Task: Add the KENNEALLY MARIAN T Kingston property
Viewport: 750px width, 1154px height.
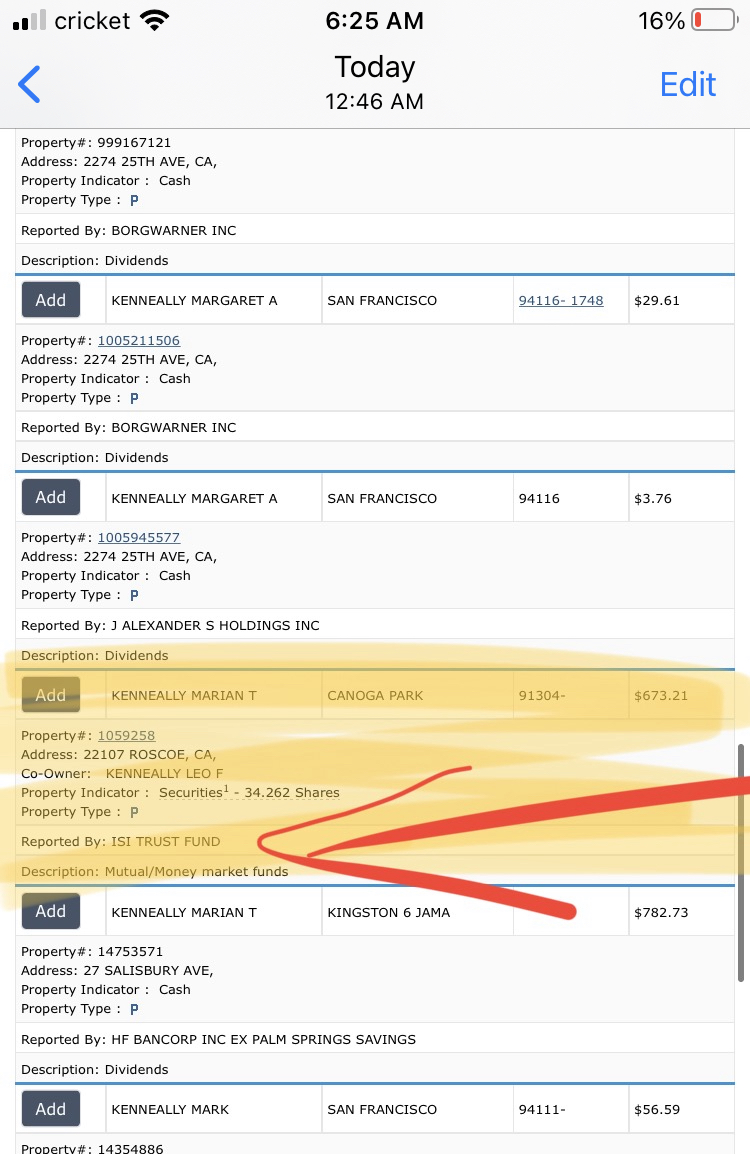Action: (51, 911)
